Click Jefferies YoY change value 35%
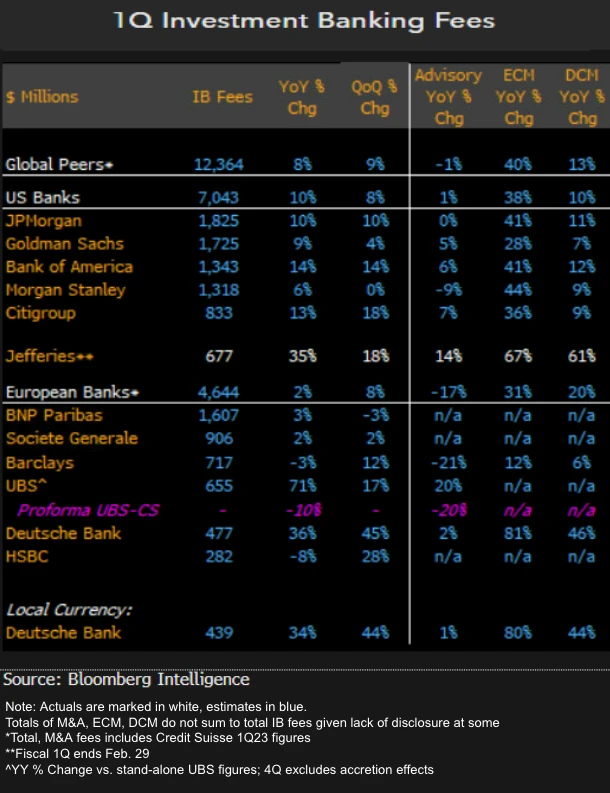This screenshot has height=793, width=610. [302, 356]
